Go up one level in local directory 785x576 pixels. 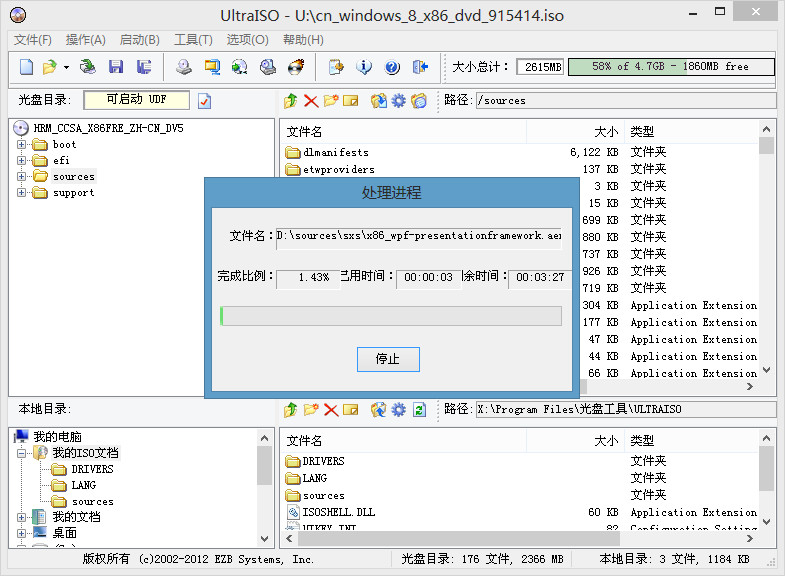(x=290, y=410)
